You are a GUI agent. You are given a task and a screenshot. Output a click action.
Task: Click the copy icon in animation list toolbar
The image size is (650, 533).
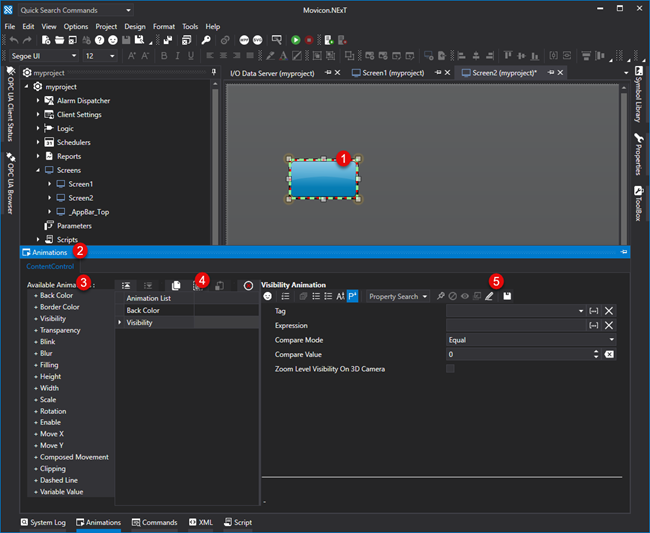point(176,286)
